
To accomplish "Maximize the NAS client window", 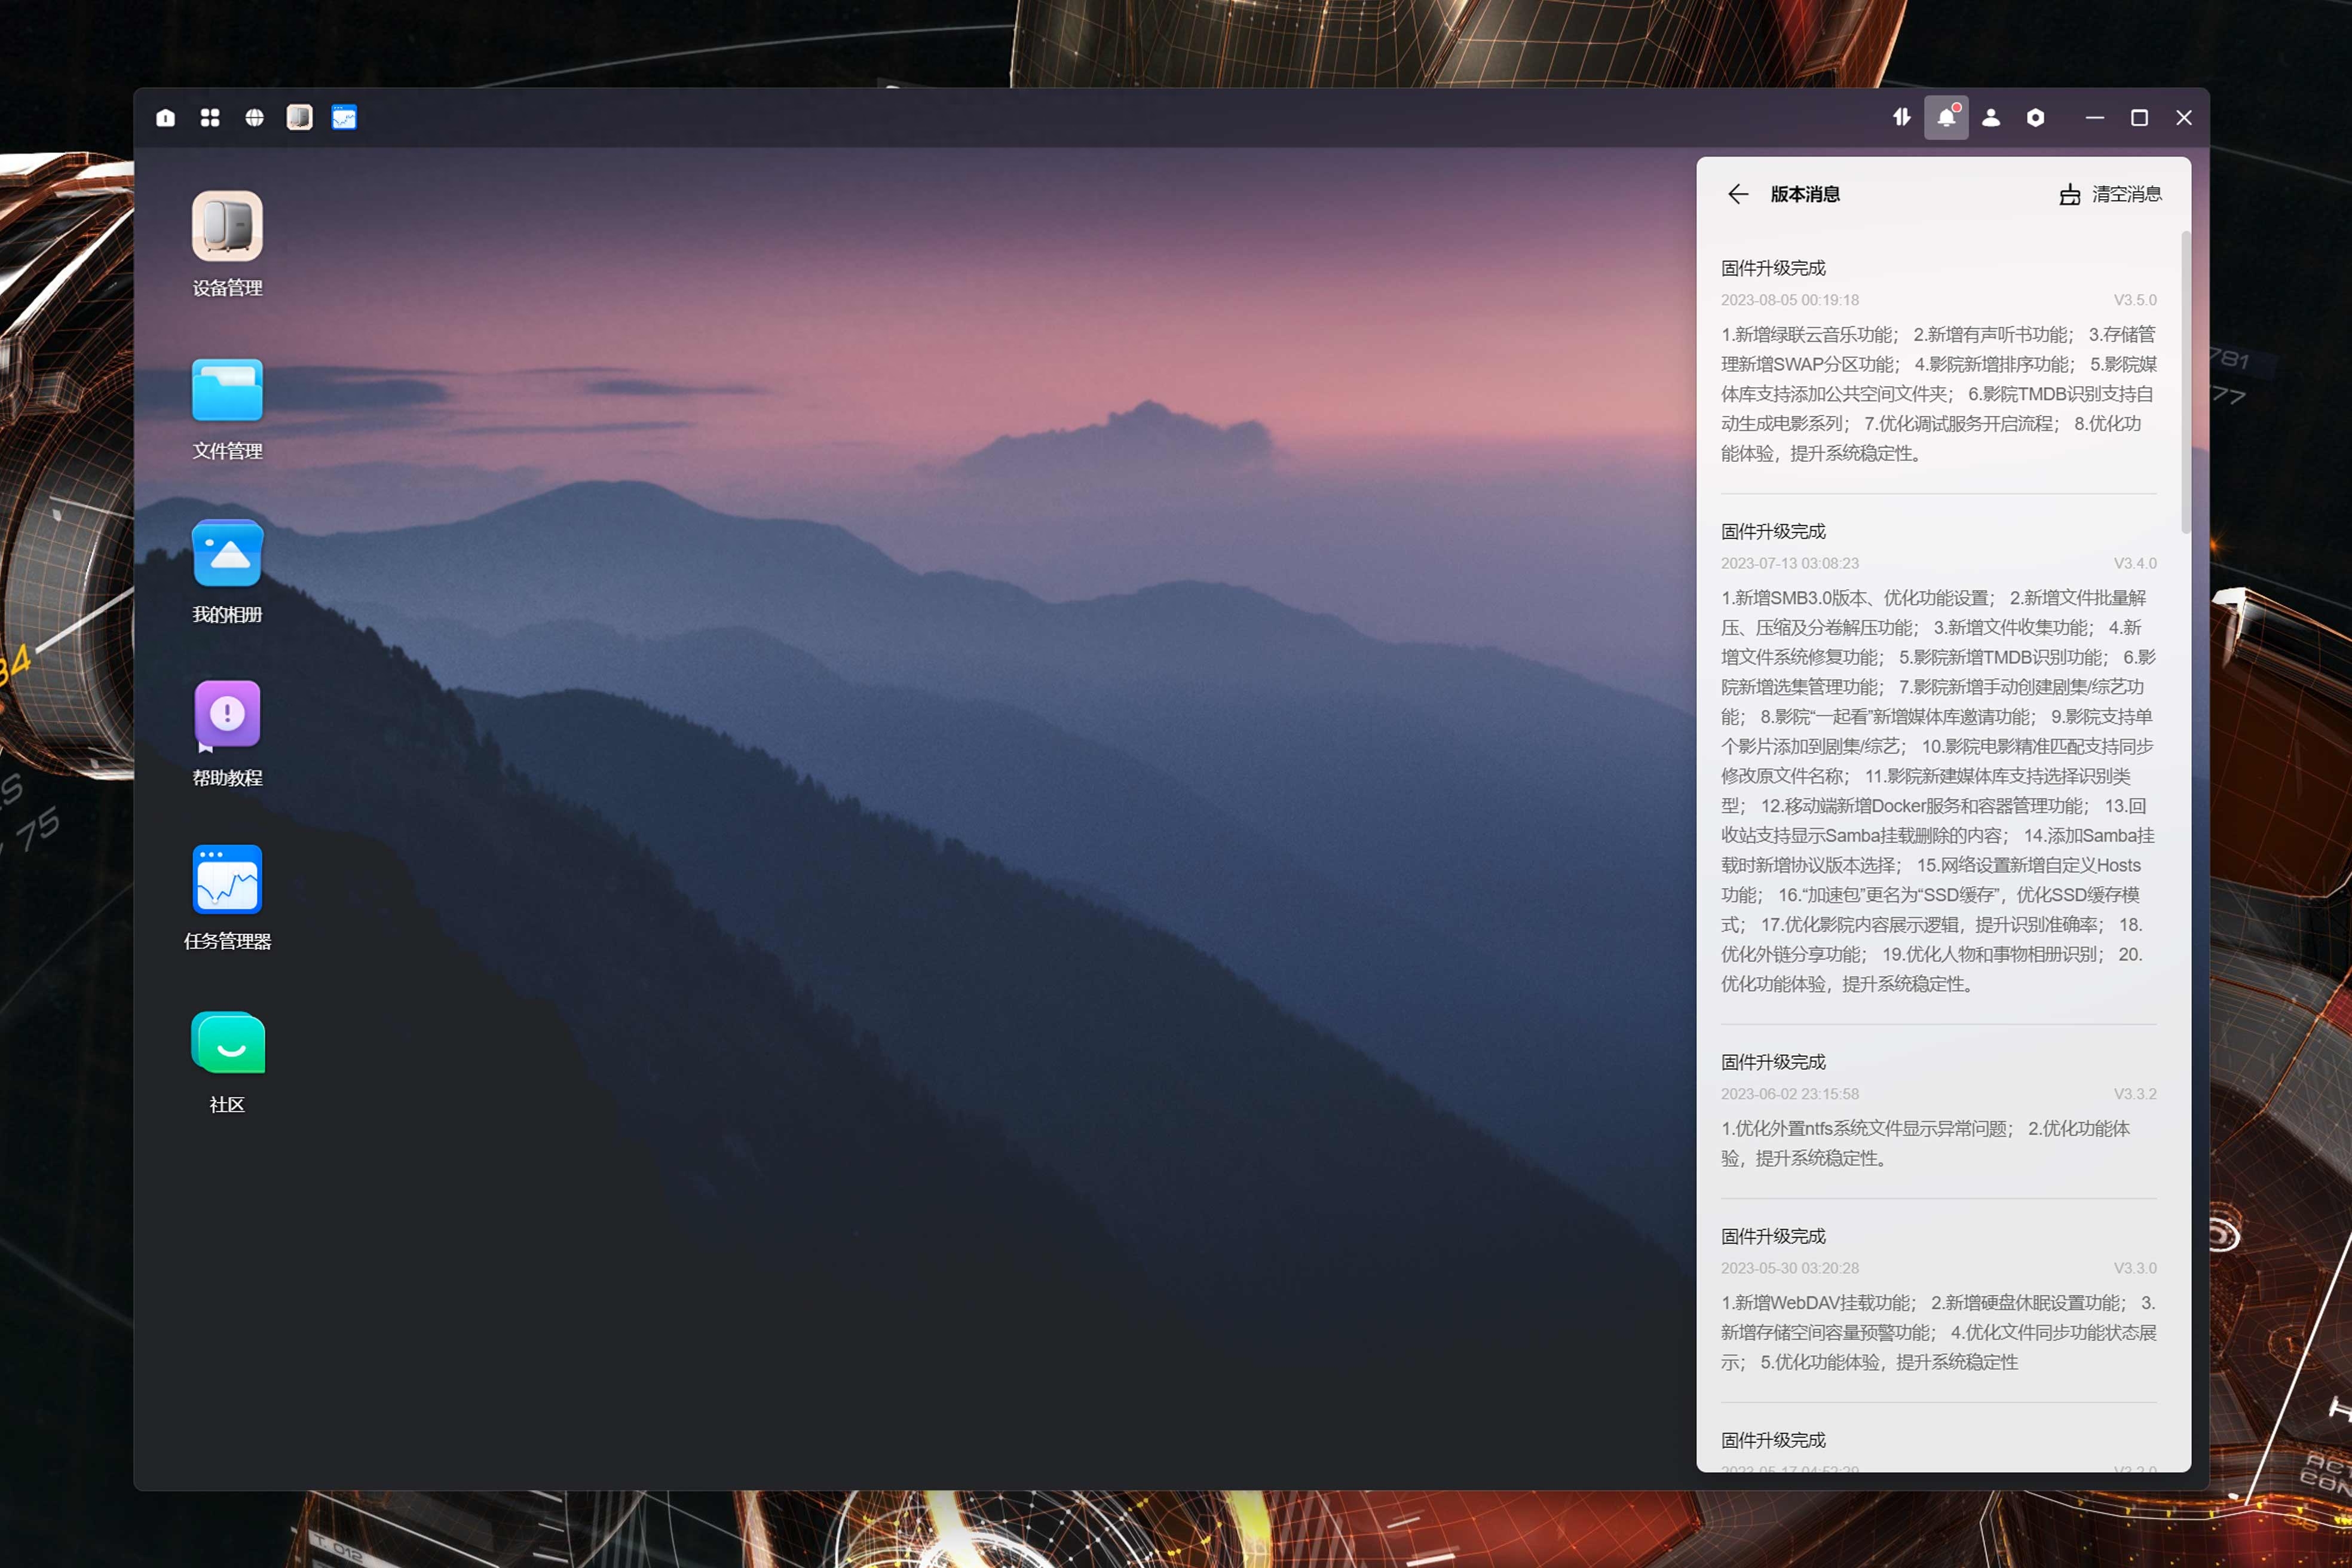I will [2139, 118].
